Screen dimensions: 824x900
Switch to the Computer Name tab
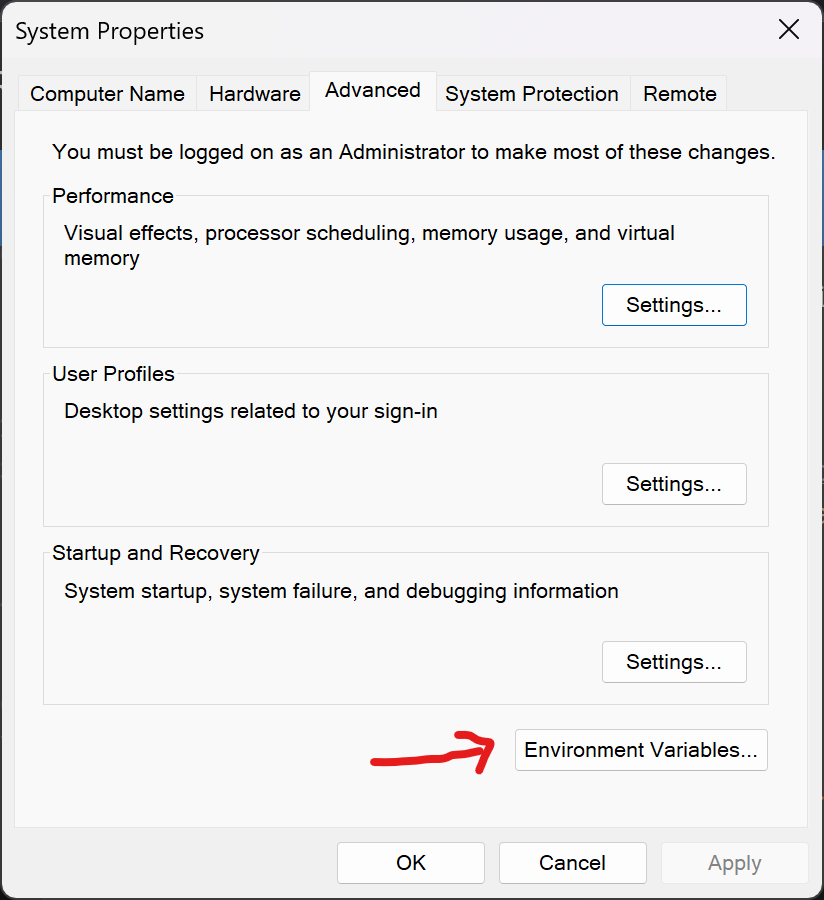point(106,93)
